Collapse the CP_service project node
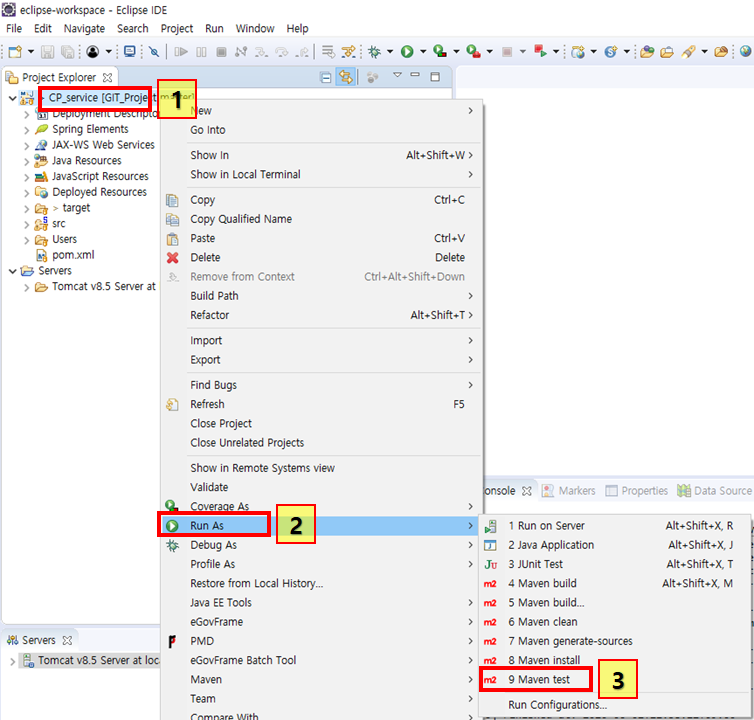Viewport: 754px width, 720px height. pyautogui.click(x=13, y=98)
